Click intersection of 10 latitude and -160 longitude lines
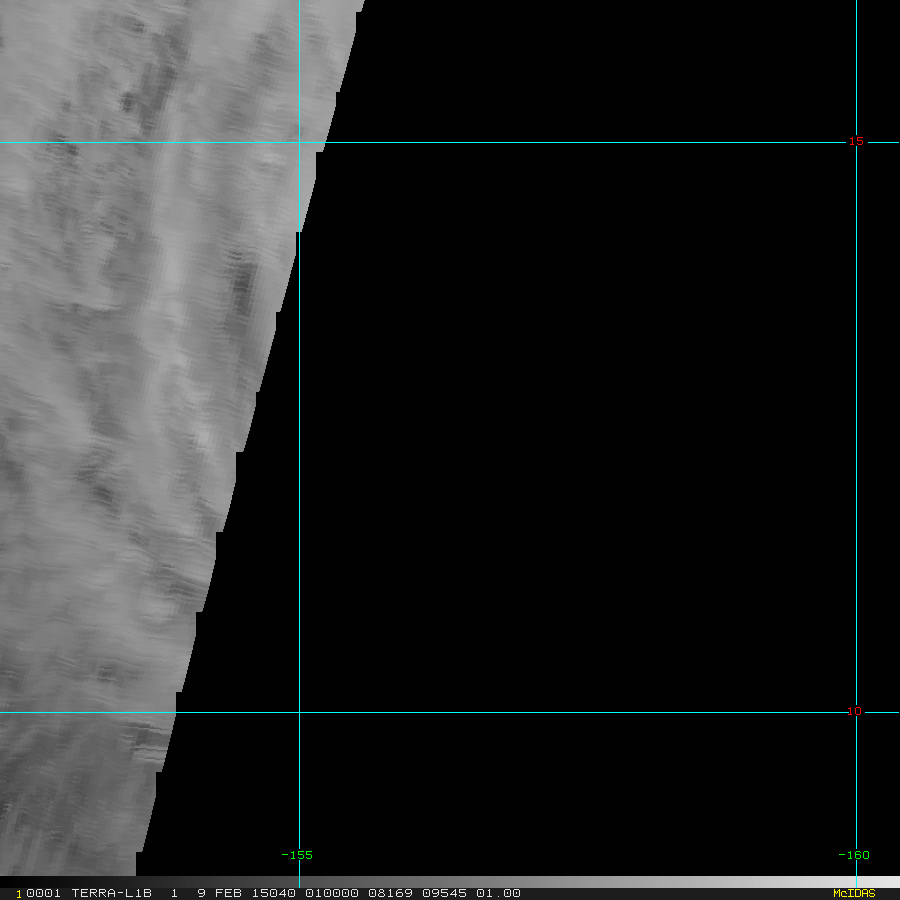This screenshot has width=900, height=900. (857, 713)
